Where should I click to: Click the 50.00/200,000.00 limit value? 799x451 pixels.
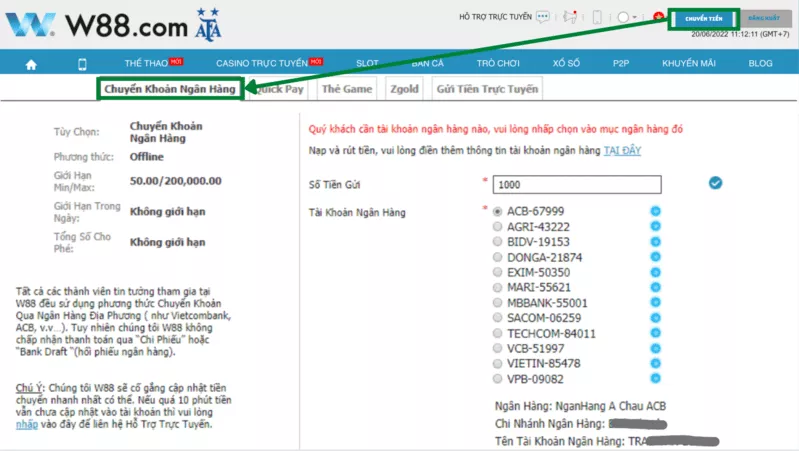coord(175,181)
